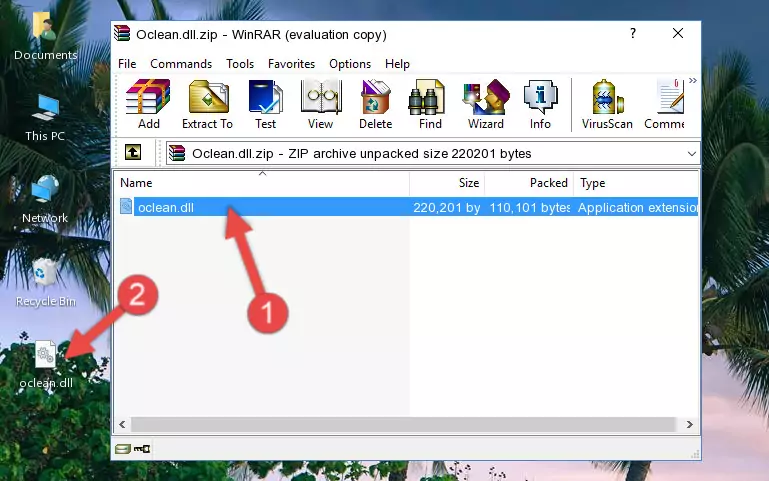Click the password key status bar icon
The width and height of the screenshot is (769, 481).
coord(142,448)
